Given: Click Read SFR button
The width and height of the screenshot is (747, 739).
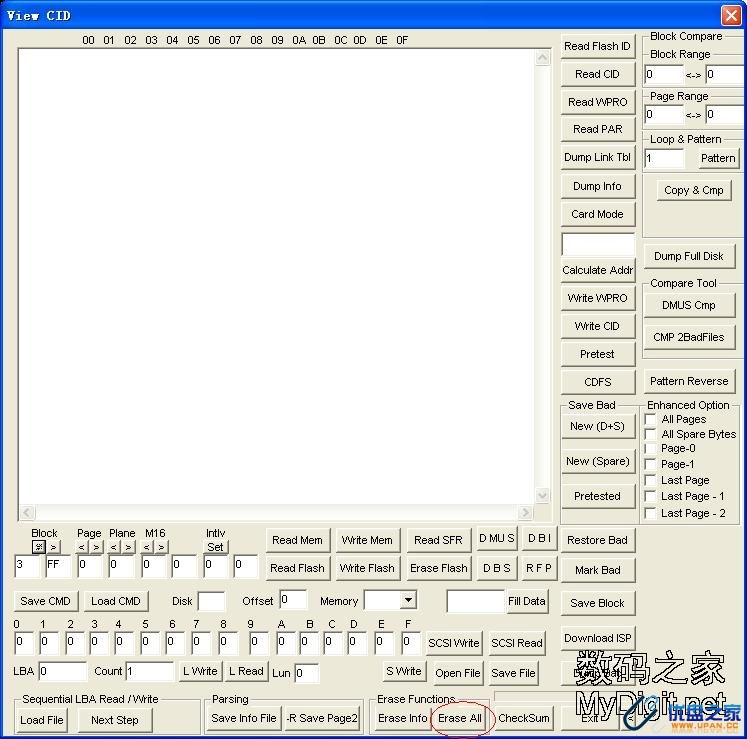Looking at the screenshot, I should point(438,540).
